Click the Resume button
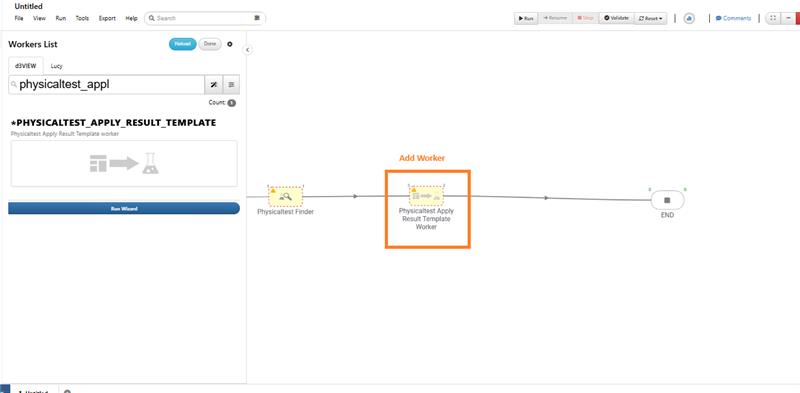The width and height of the screenshot is (800, 393). (555, 18)
